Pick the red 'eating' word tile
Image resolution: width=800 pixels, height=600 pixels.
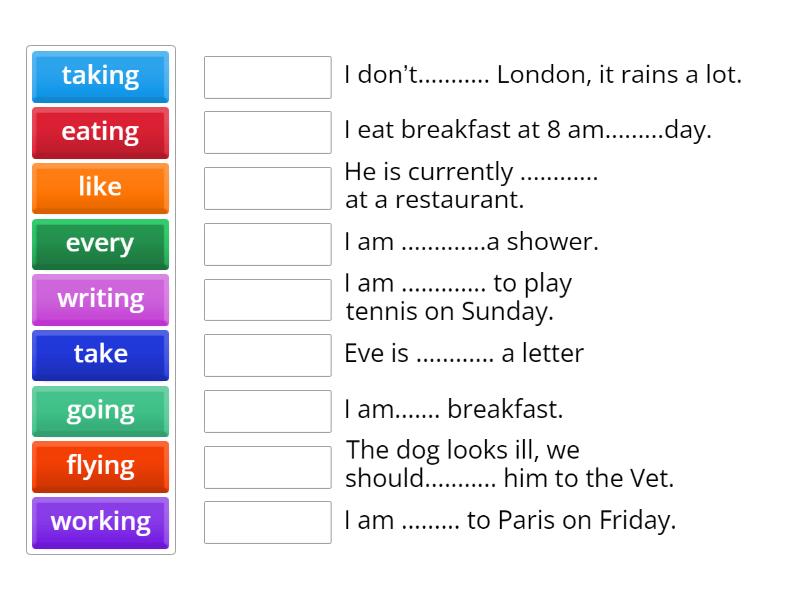point(100,132)
